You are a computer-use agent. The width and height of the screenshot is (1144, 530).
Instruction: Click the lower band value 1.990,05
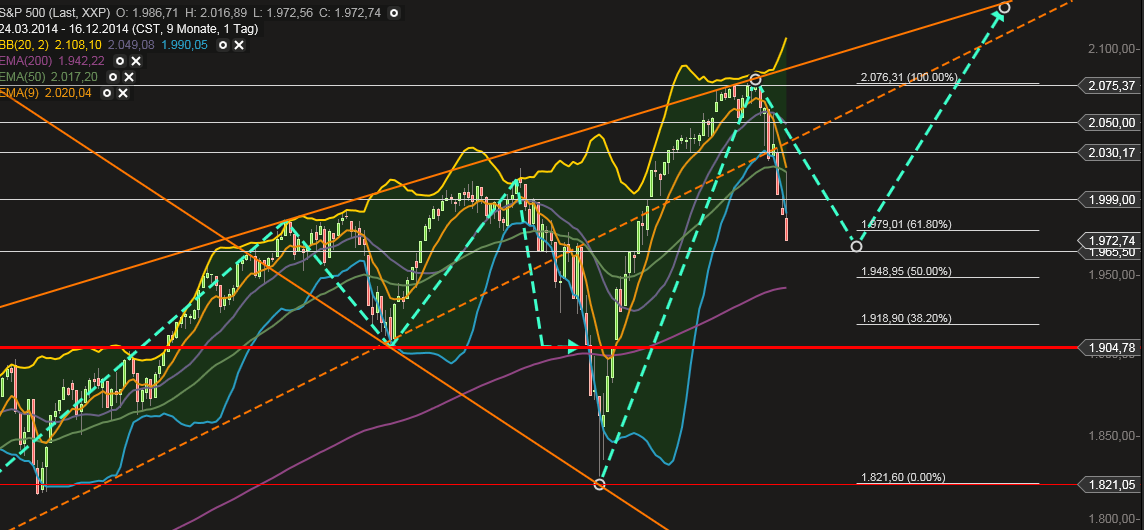click(x=186, y=45)
